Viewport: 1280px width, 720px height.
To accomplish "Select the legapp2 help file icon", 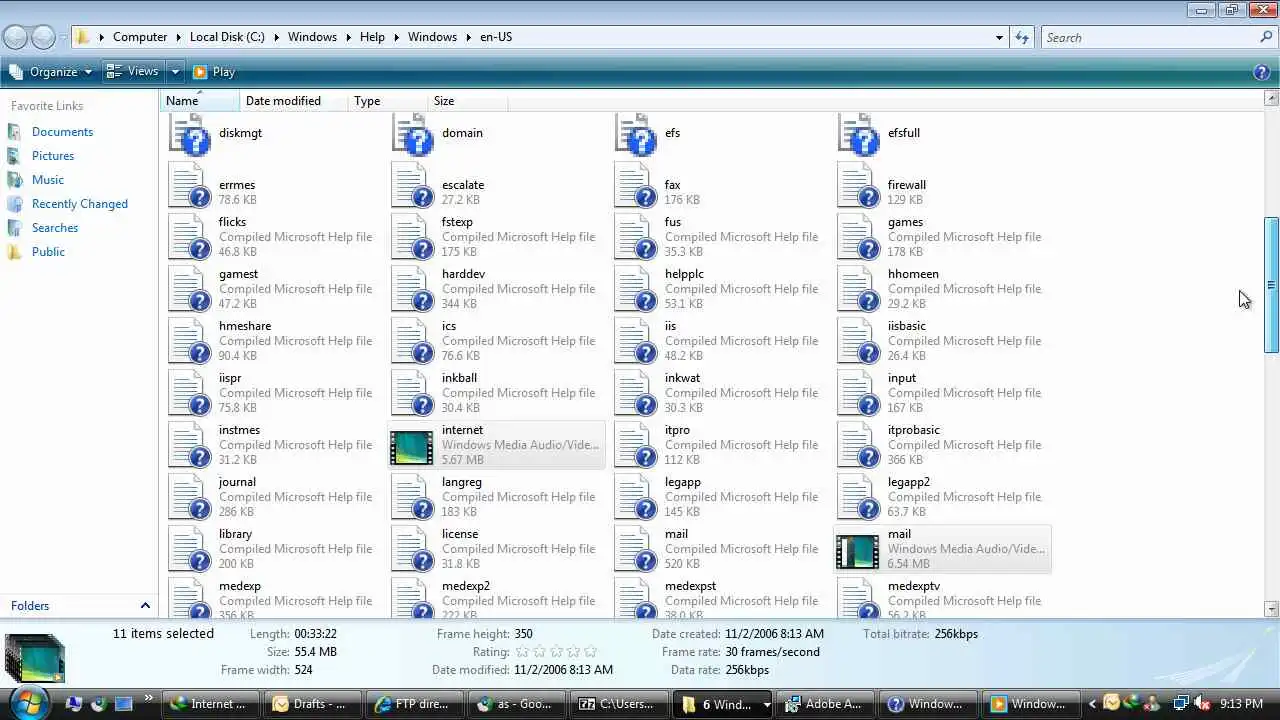I will (x=859, y=498).
